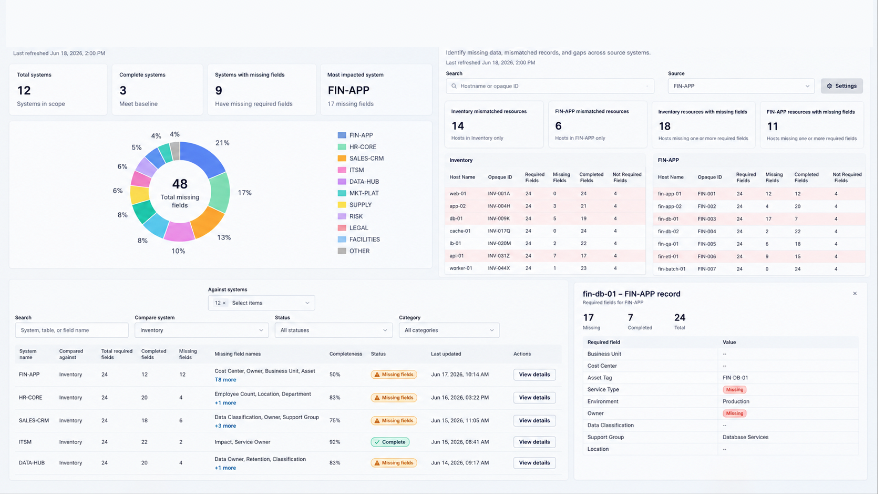Image resolution: width=878 pixels, height=494 pixels.
Task: Click opaque ID INV-017Q in Inventory table
Action: click(499, 231)
